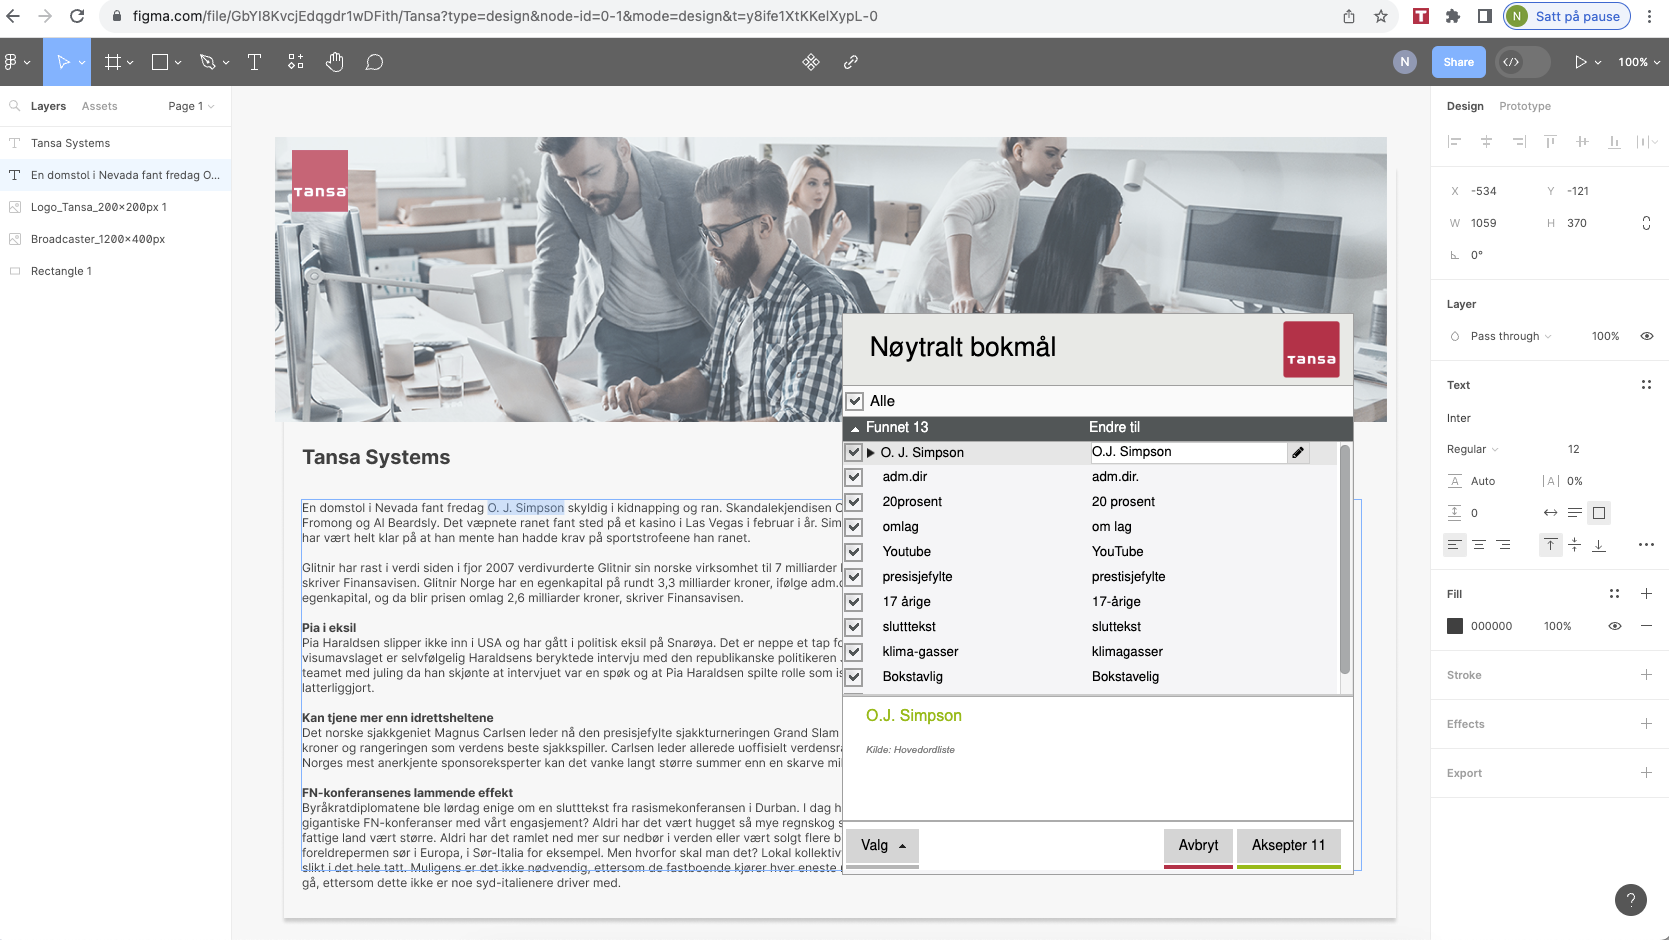
Task: Search layers with magnifier icon
Action: (15, 106)
